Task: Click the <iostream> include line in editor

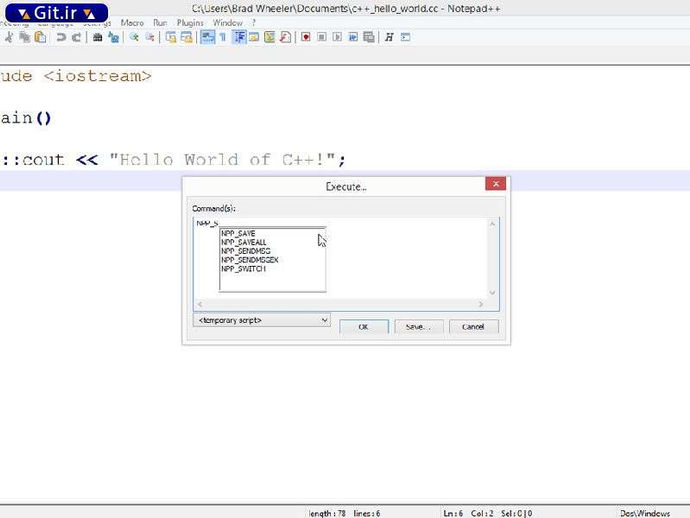Action: tap(76, 76)
